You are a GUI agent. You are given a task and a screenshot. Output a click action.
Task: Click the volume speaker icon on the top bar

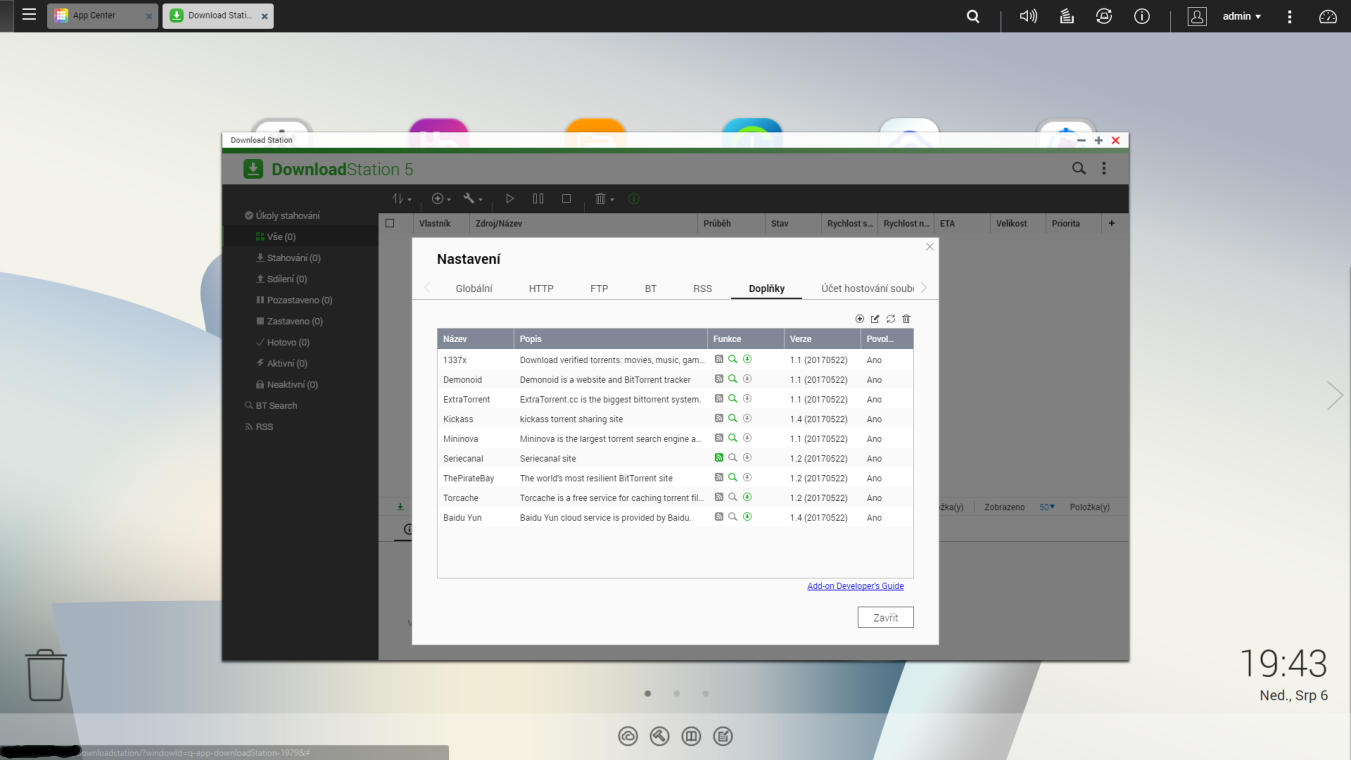pos(1028,16)
